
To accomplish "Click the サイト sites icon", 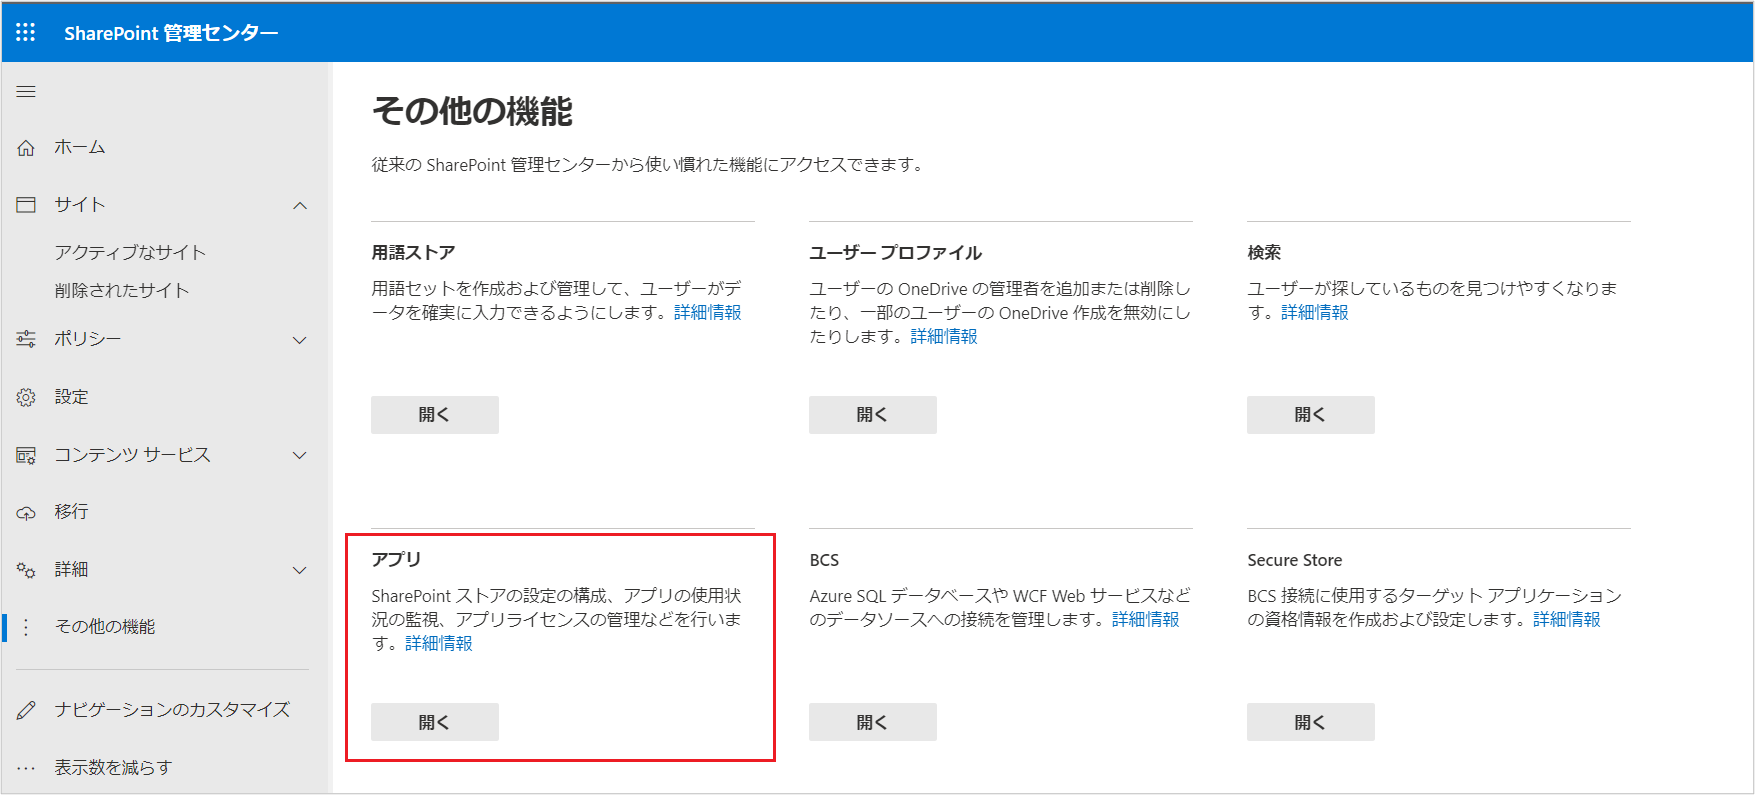I will 26,204.
